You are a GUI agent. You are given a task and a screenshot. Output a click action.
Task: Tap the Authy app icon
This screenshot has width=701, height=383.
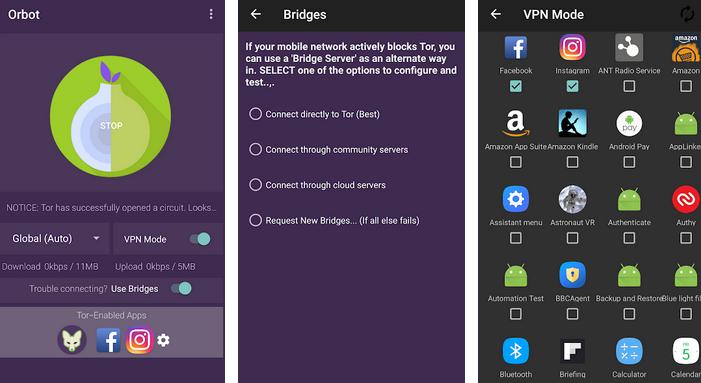click(x=685, y=199)
